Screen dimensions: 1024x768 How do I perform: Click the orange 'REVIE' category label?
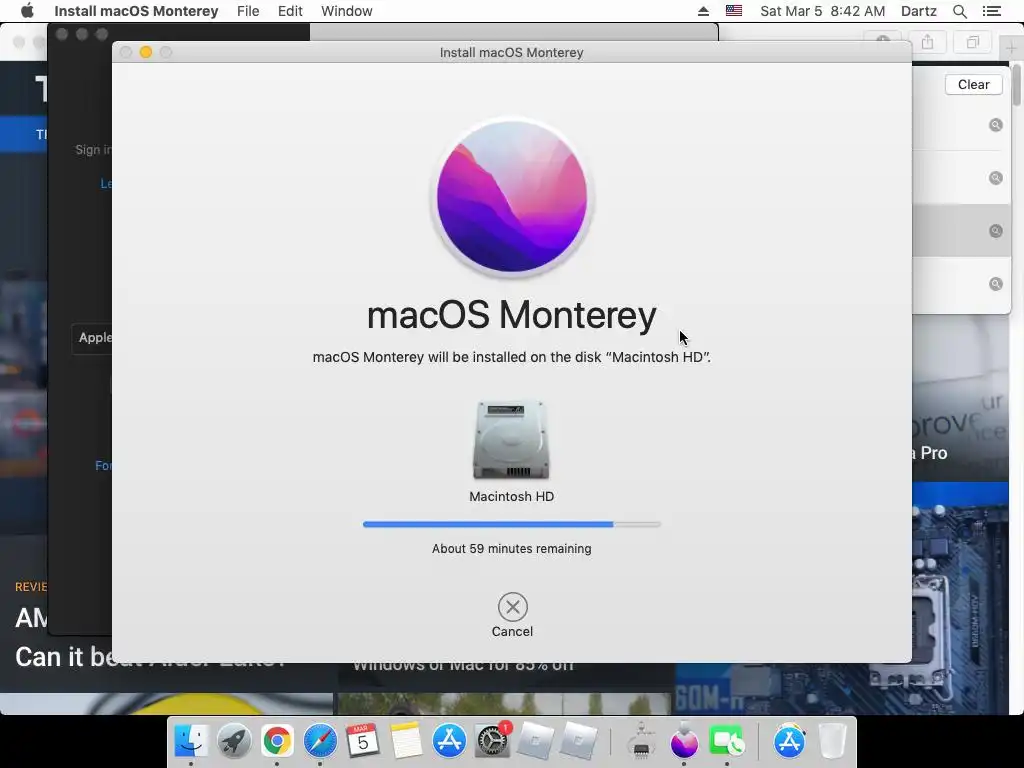click(31, 586)
